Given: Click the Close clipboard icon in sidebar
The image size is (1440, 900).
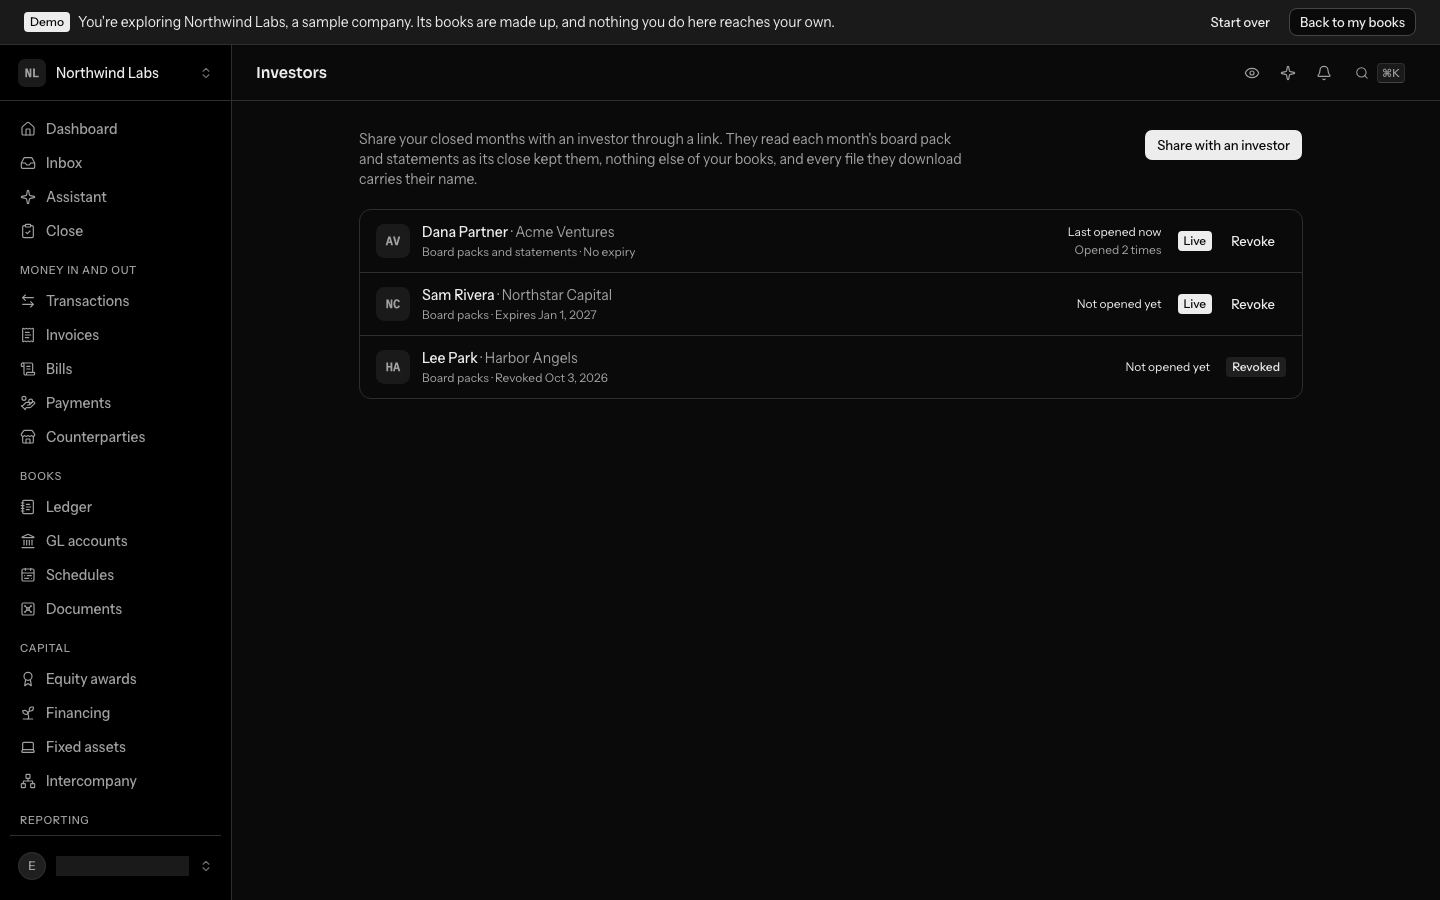Looking at the screenshot, I should pyautogui.click(x=28, y=231).
